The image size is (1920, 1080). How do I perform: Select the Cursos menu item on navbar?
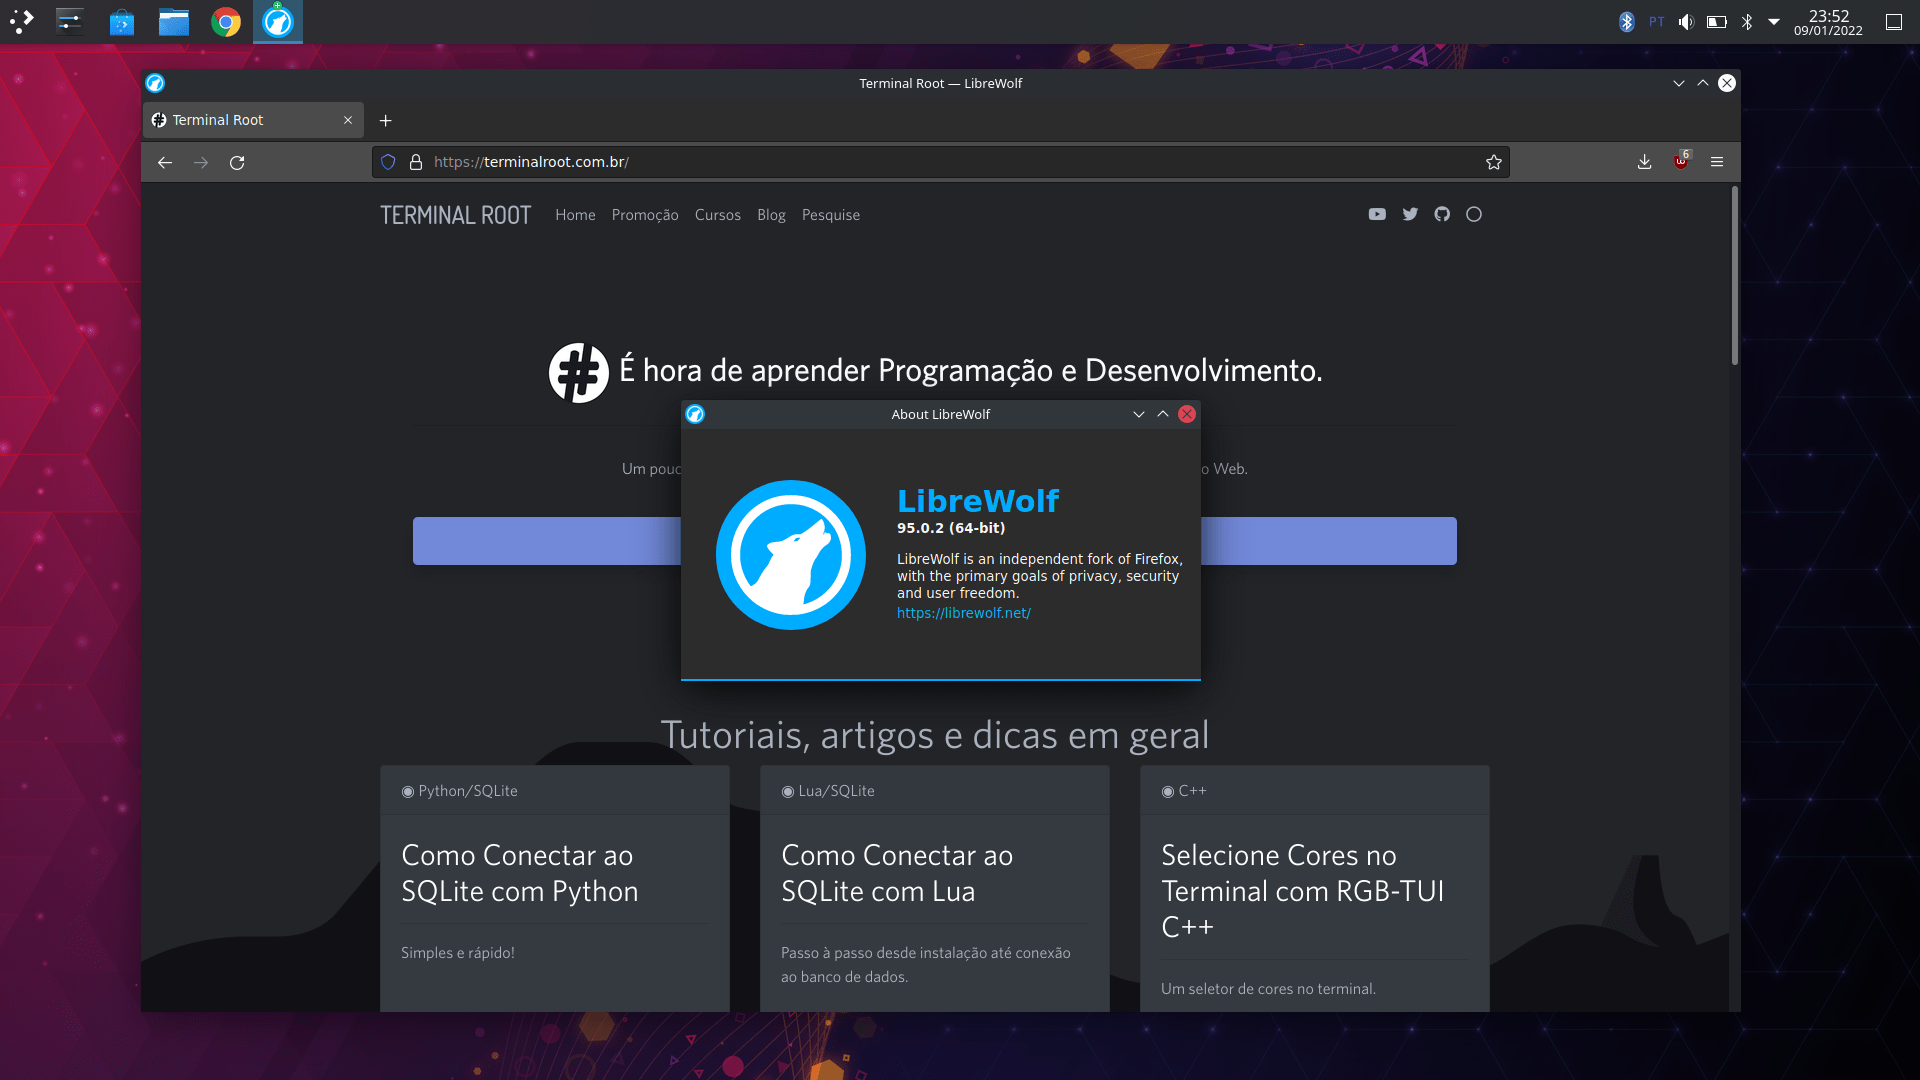pyautogui.click(x=717, y=214)
